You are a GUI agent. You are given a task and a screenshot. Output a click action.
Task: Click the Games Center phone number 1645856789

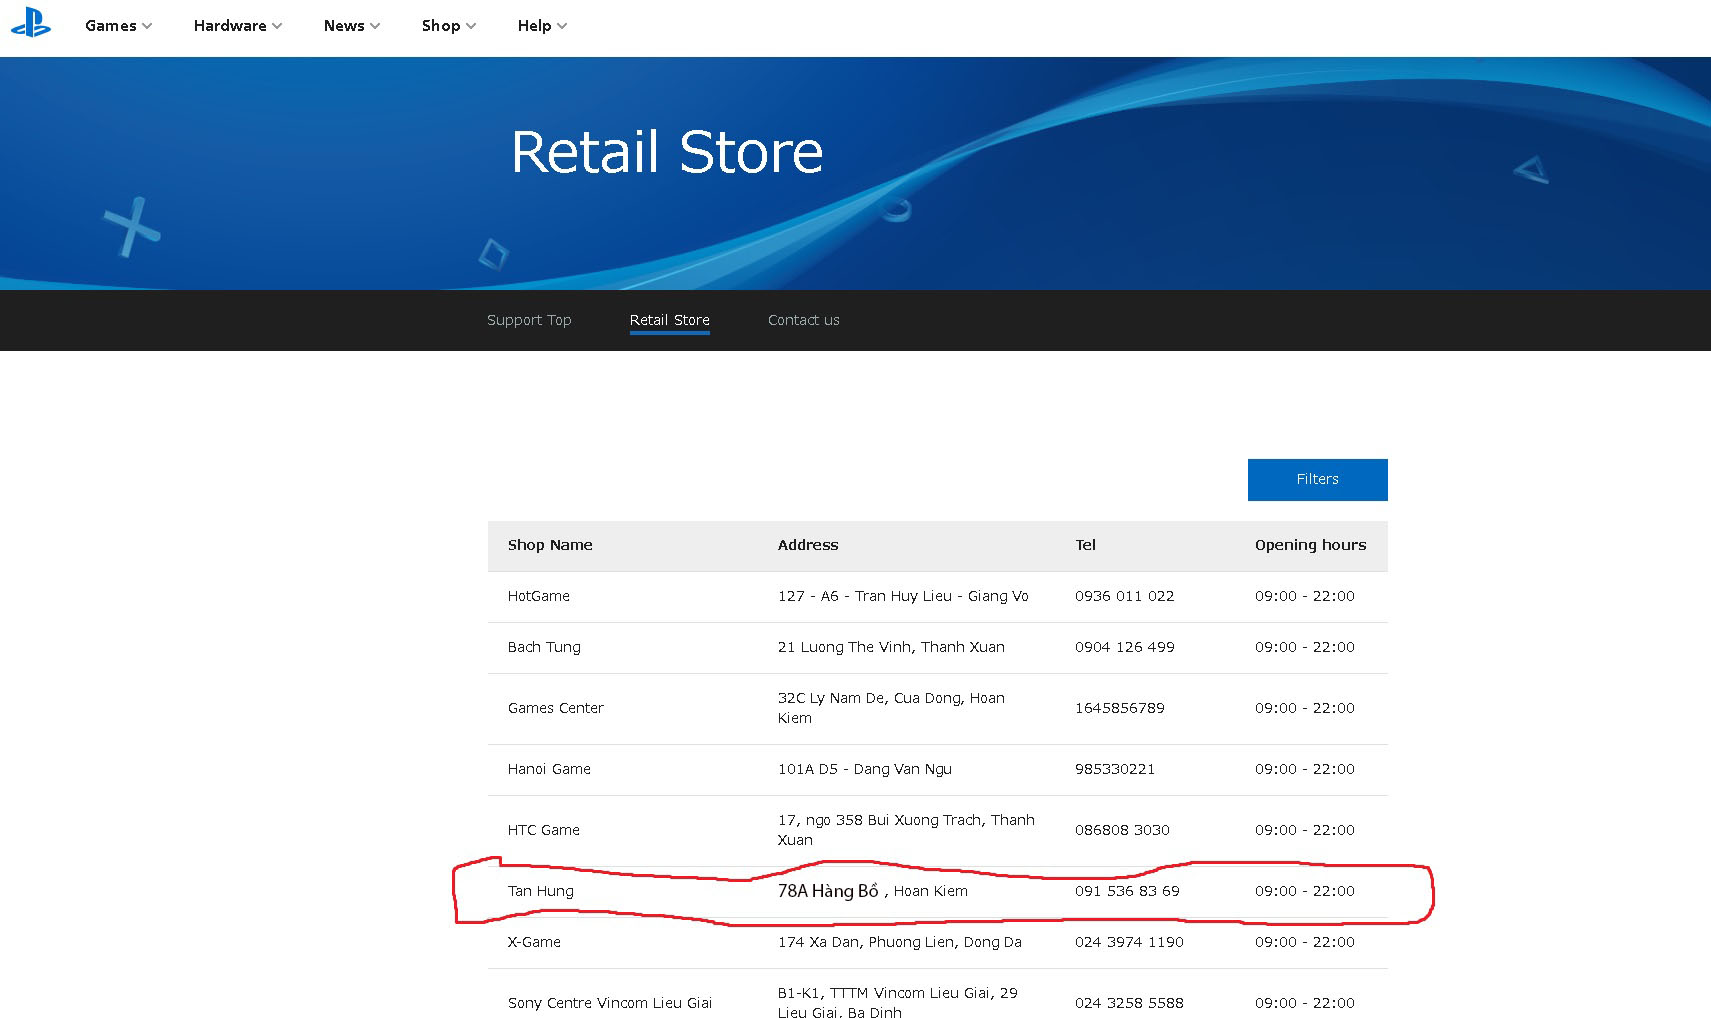pos(1119,708)
